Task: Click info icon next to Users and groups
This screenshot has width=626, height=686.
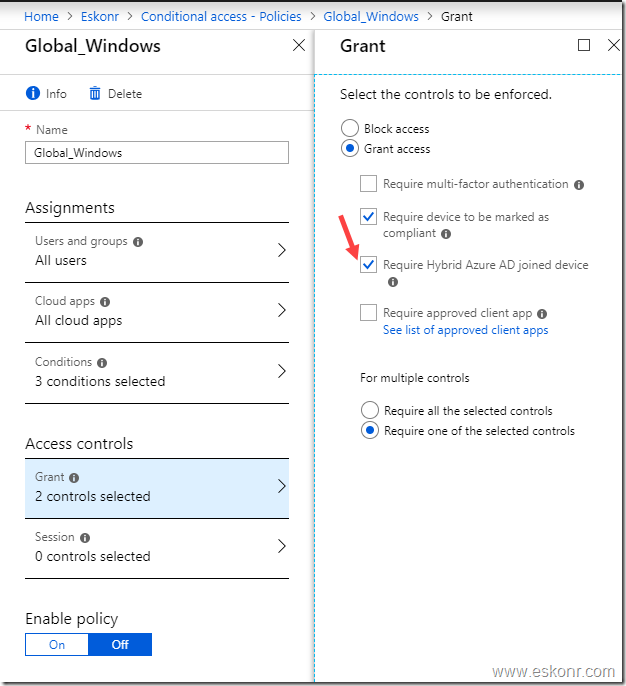Action: pyautogui.click(x=138, y=242)
